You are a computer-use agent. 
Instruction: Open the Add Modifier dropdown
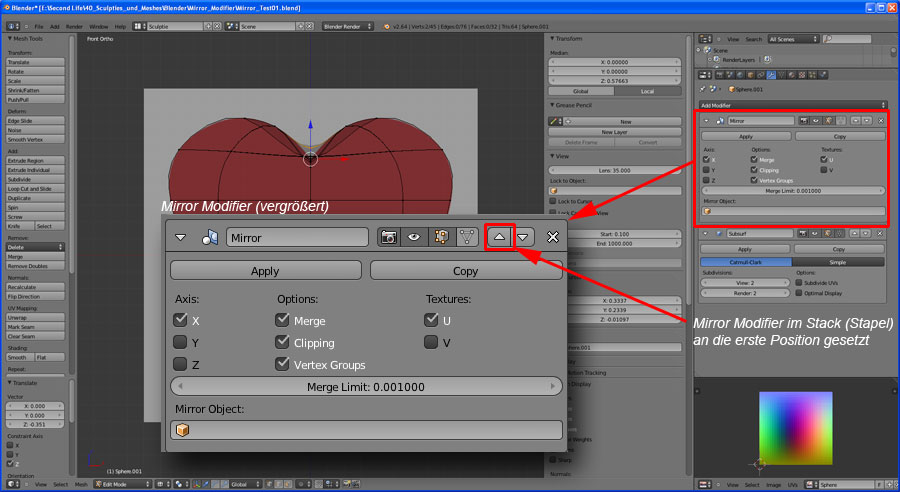point(792,104)
